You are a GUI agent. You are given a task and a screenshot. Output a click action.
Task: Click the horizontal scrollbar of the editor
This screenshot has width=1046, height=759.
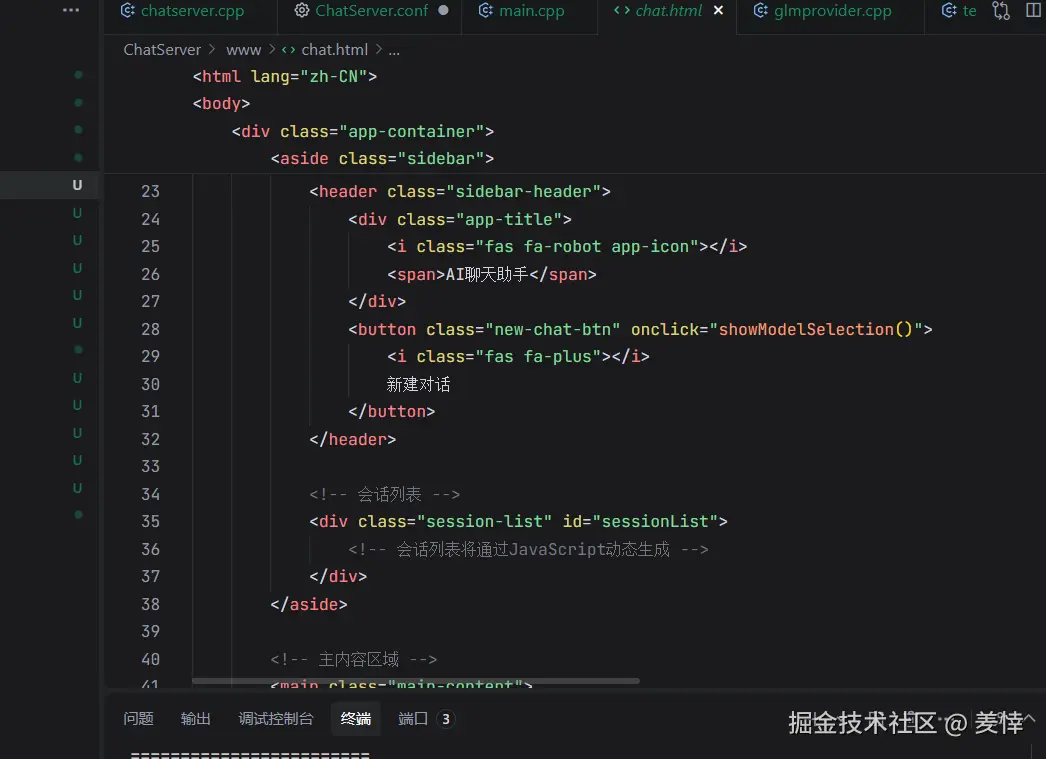coord(416,681)
